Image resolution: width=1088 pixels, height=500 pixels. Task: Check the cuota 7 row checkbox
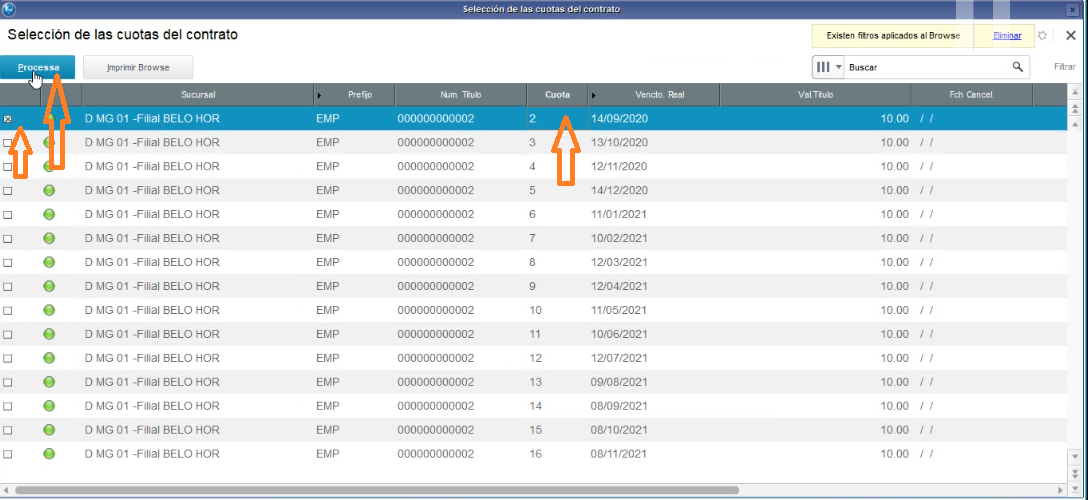point(8,239)
